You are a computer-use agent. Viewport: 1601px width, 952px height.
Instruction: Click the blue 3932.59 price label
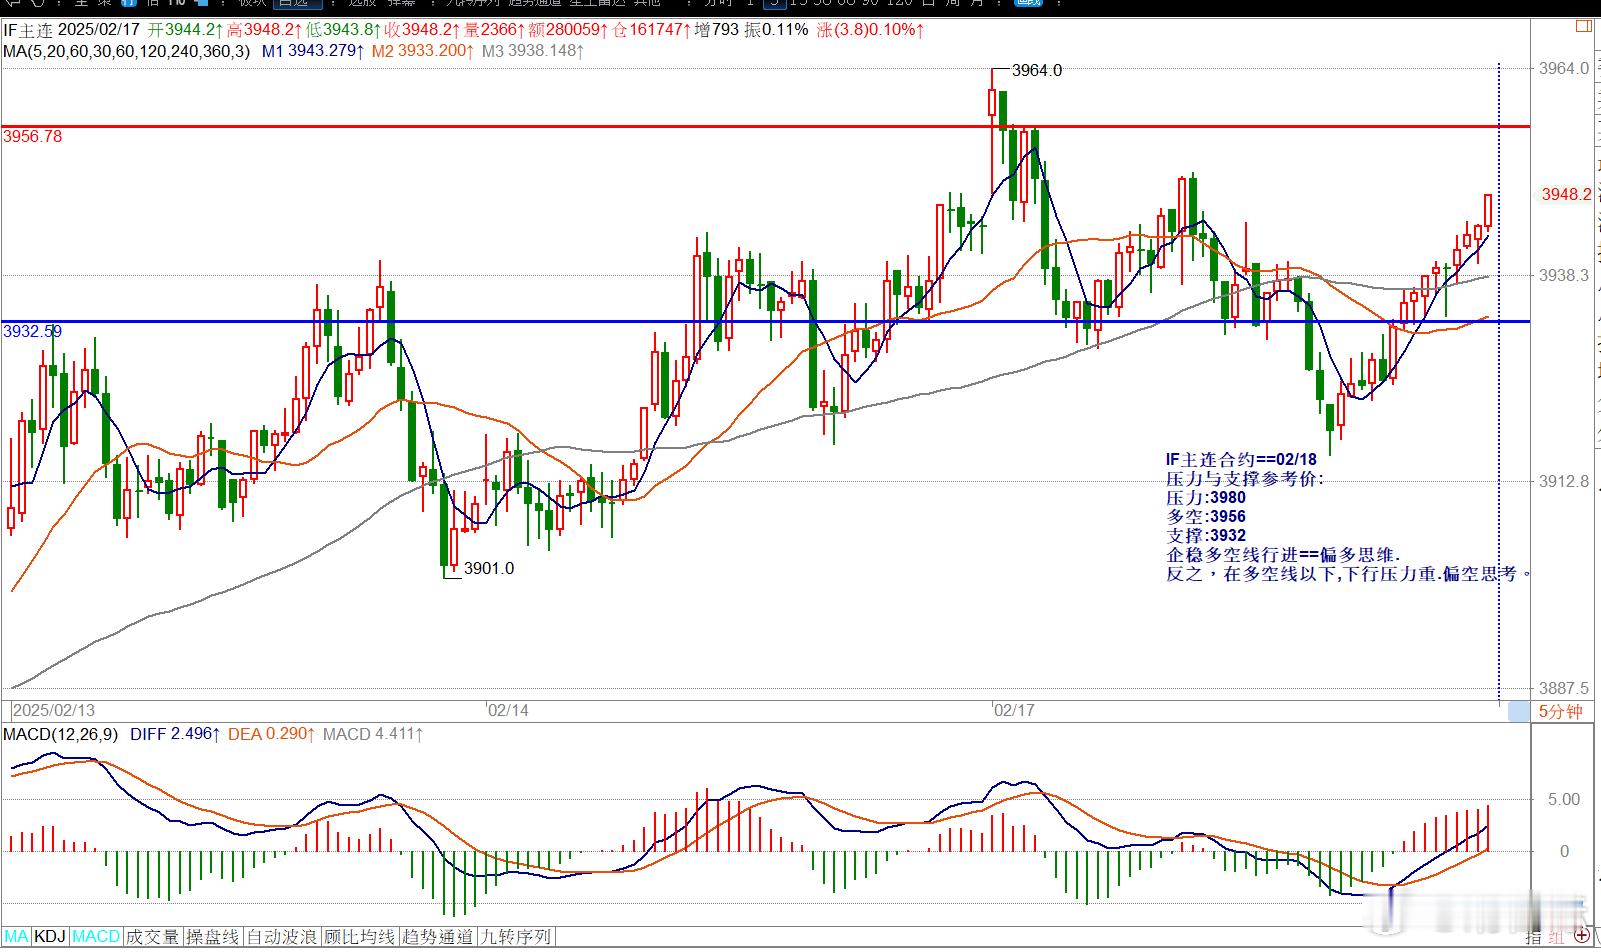click(33, 332)
